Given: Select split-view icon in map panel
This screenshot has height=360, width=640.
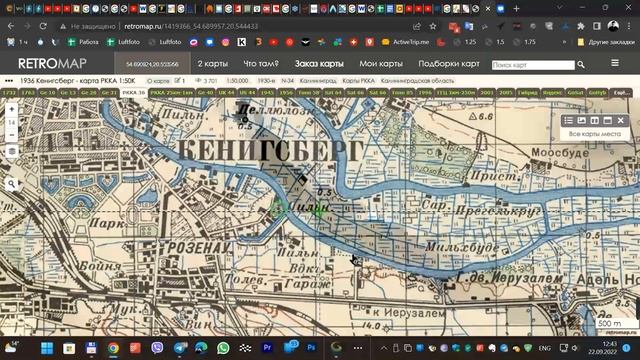Looking at the screenshot, I should (x=595, y=120).
